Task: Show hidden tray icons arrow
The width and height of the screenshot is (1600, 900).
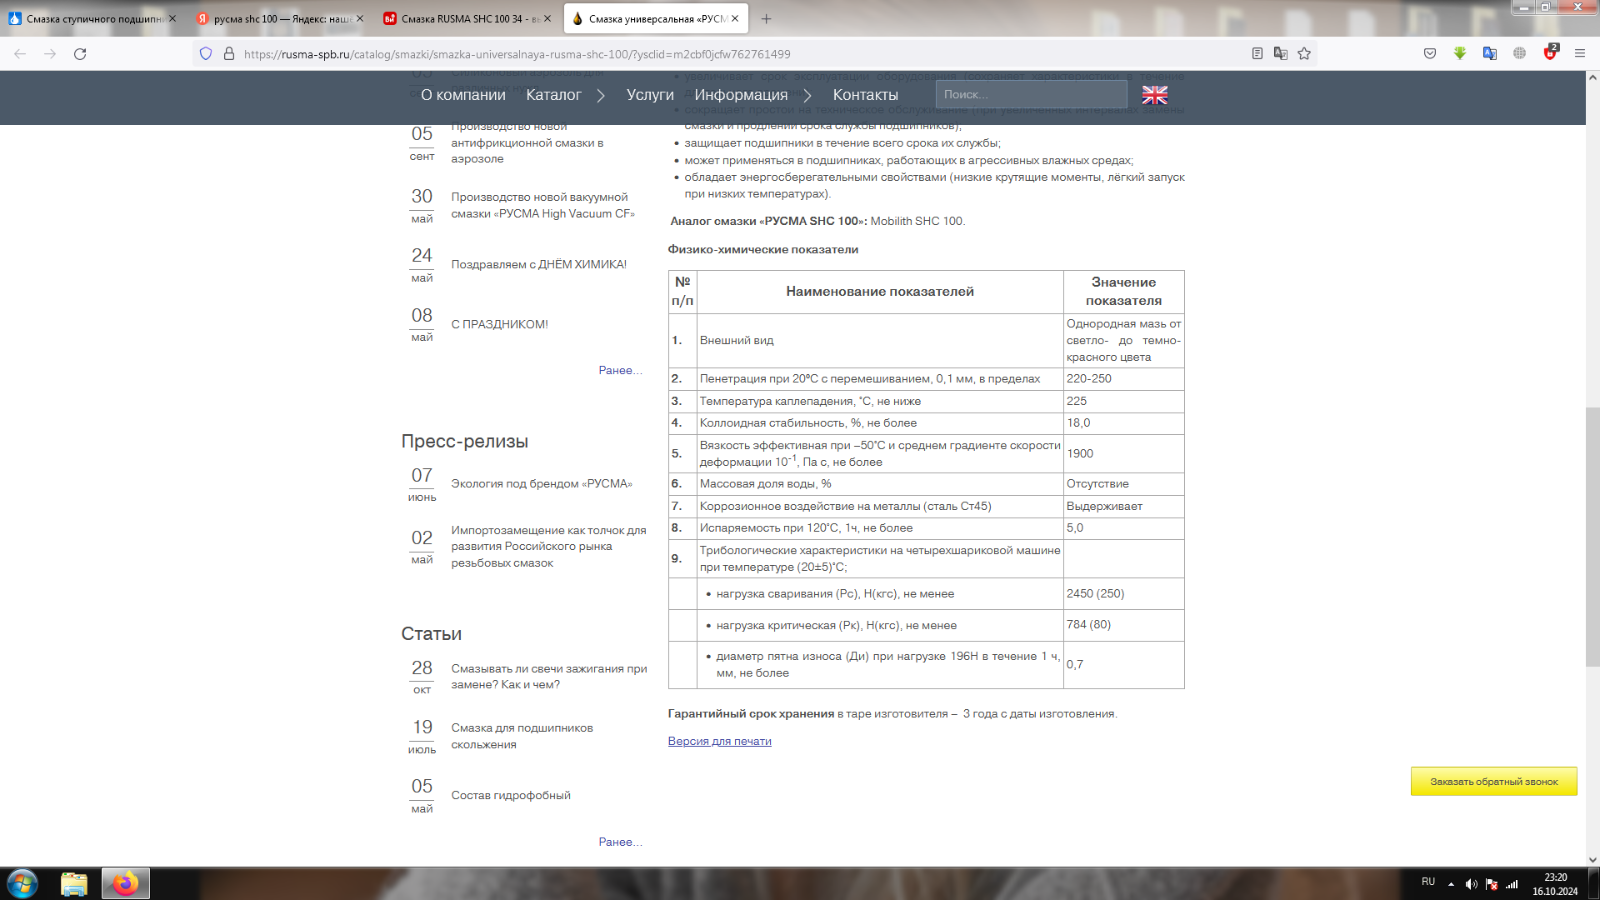Action: [1451, 884]
